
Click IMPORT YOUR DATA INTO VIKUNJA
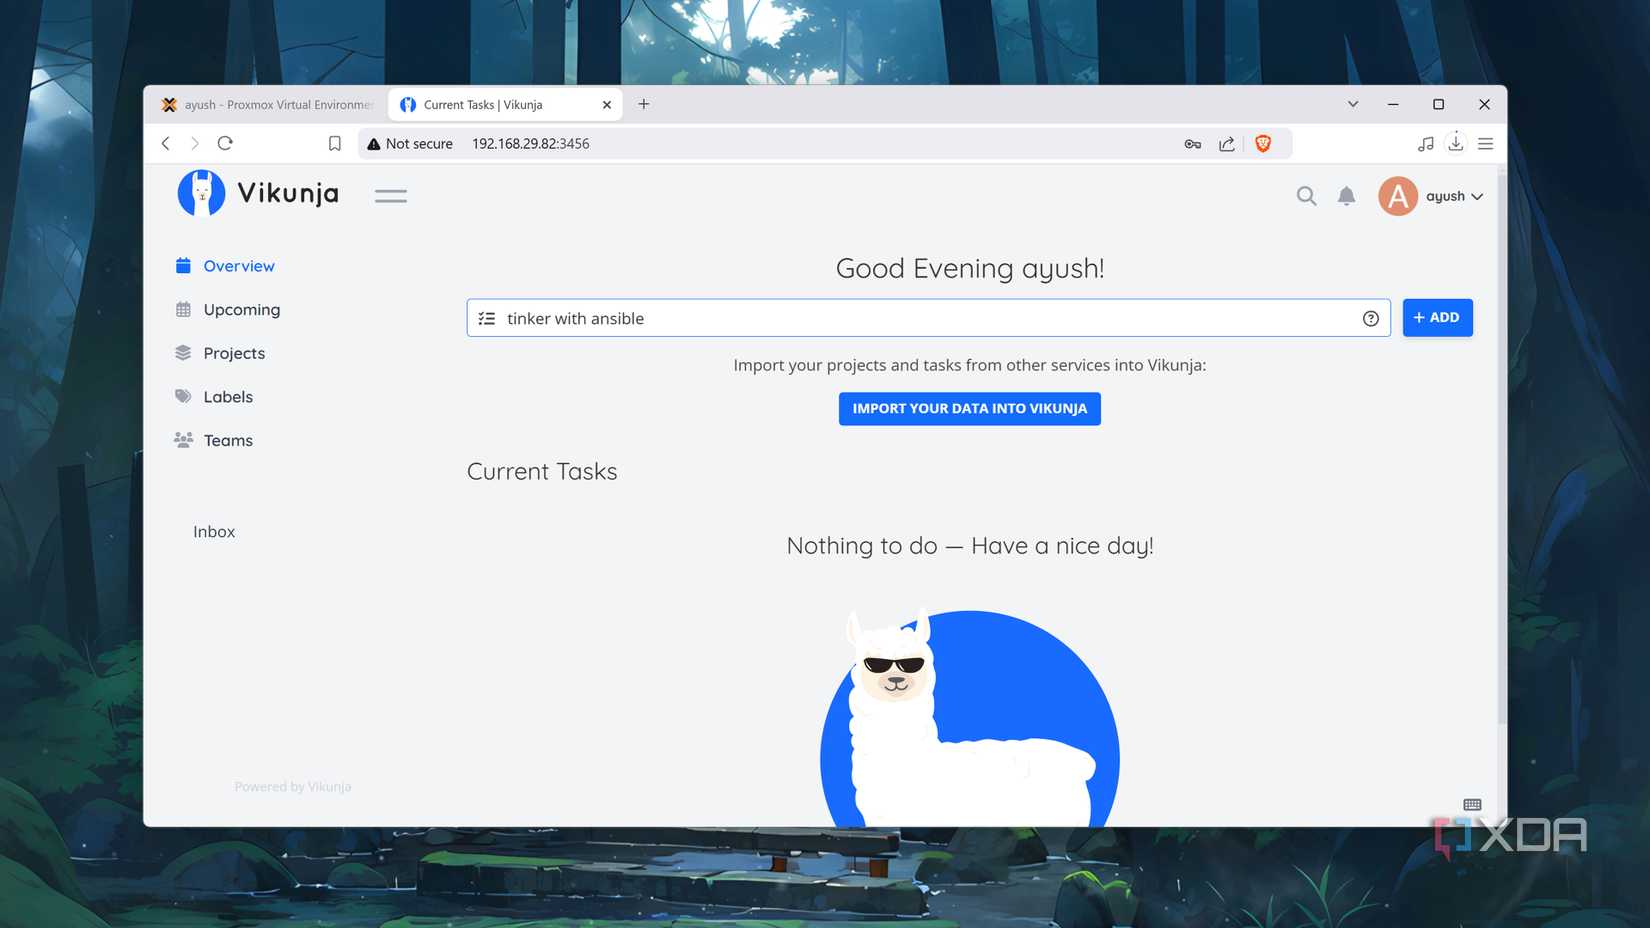point(969,408)
